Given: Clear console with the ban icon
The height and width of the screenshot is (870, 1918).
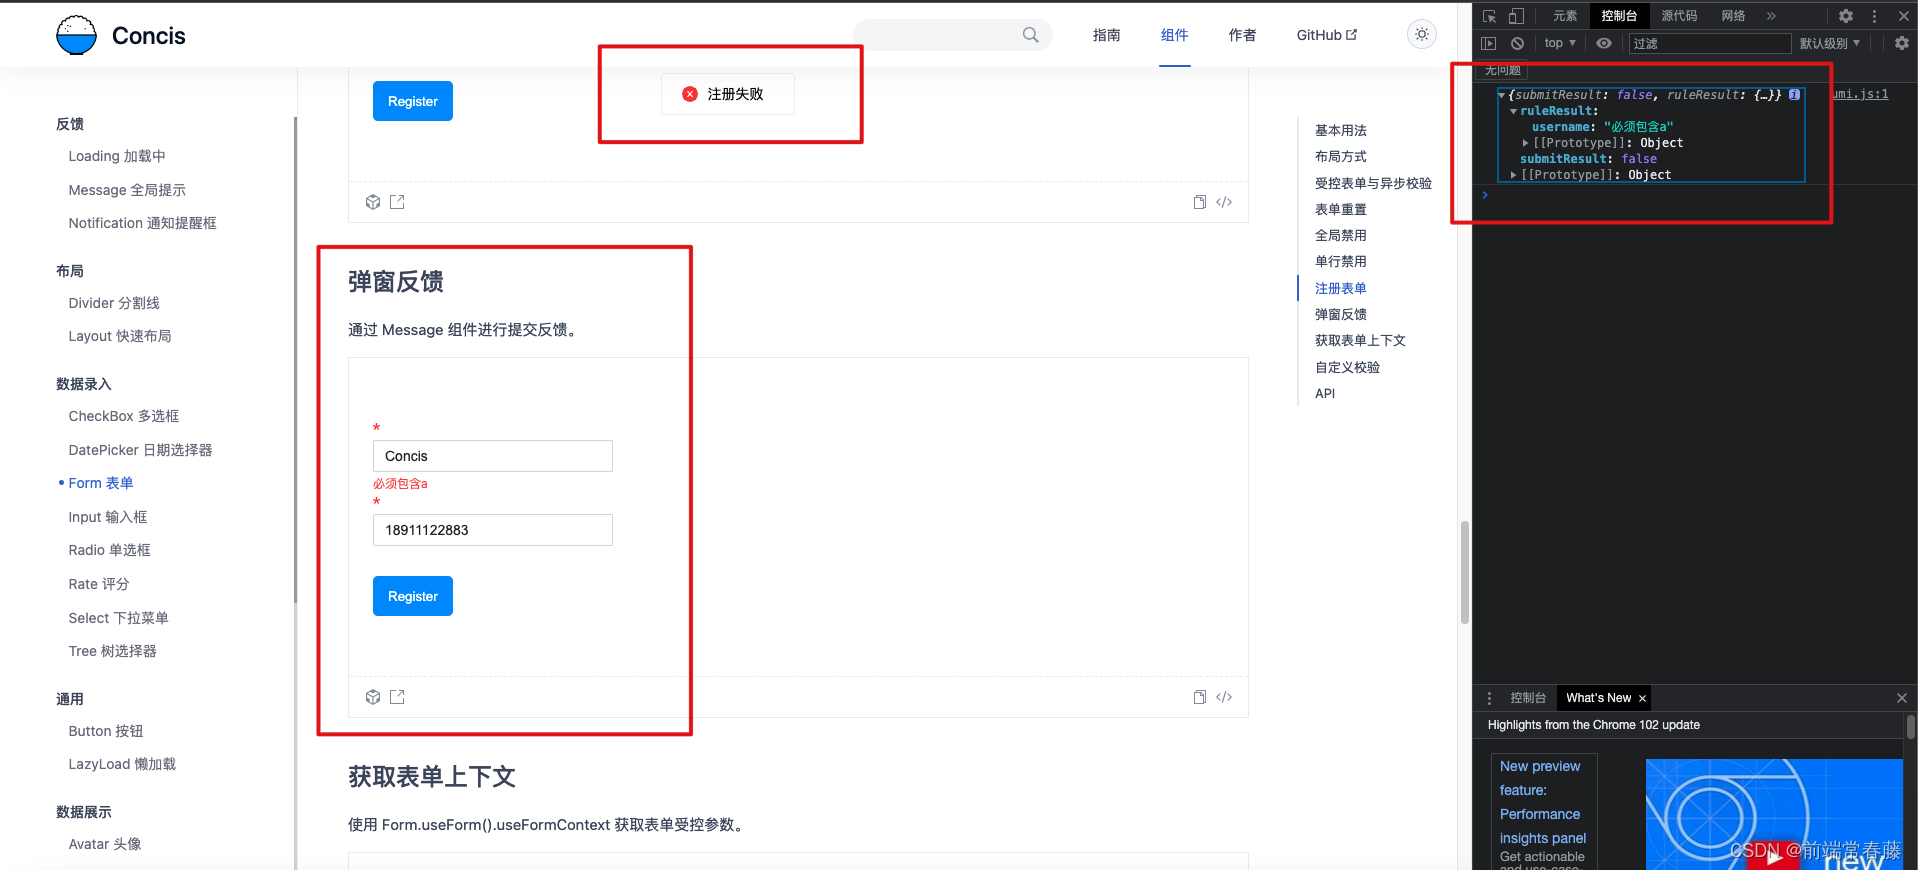Looking at the screenshot, I should [x=1517, y=43].
